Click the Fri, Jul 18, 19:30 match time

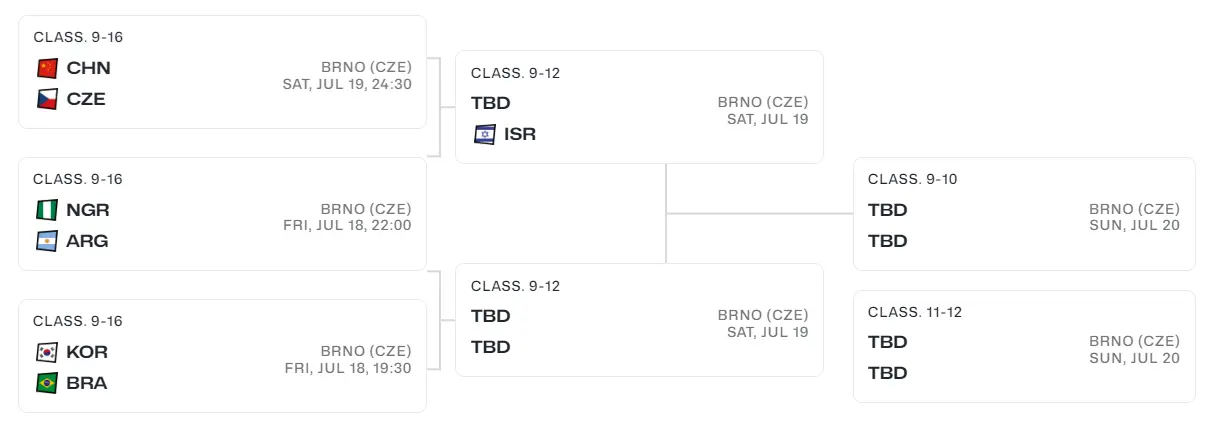click(347, 368)
